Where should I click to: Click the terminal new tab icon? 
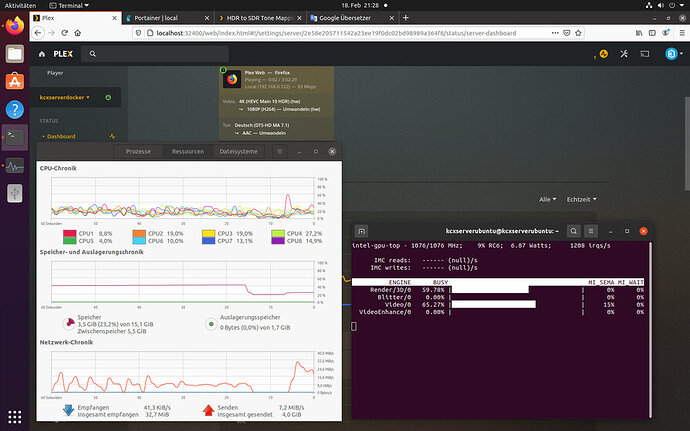pos(361,231)
